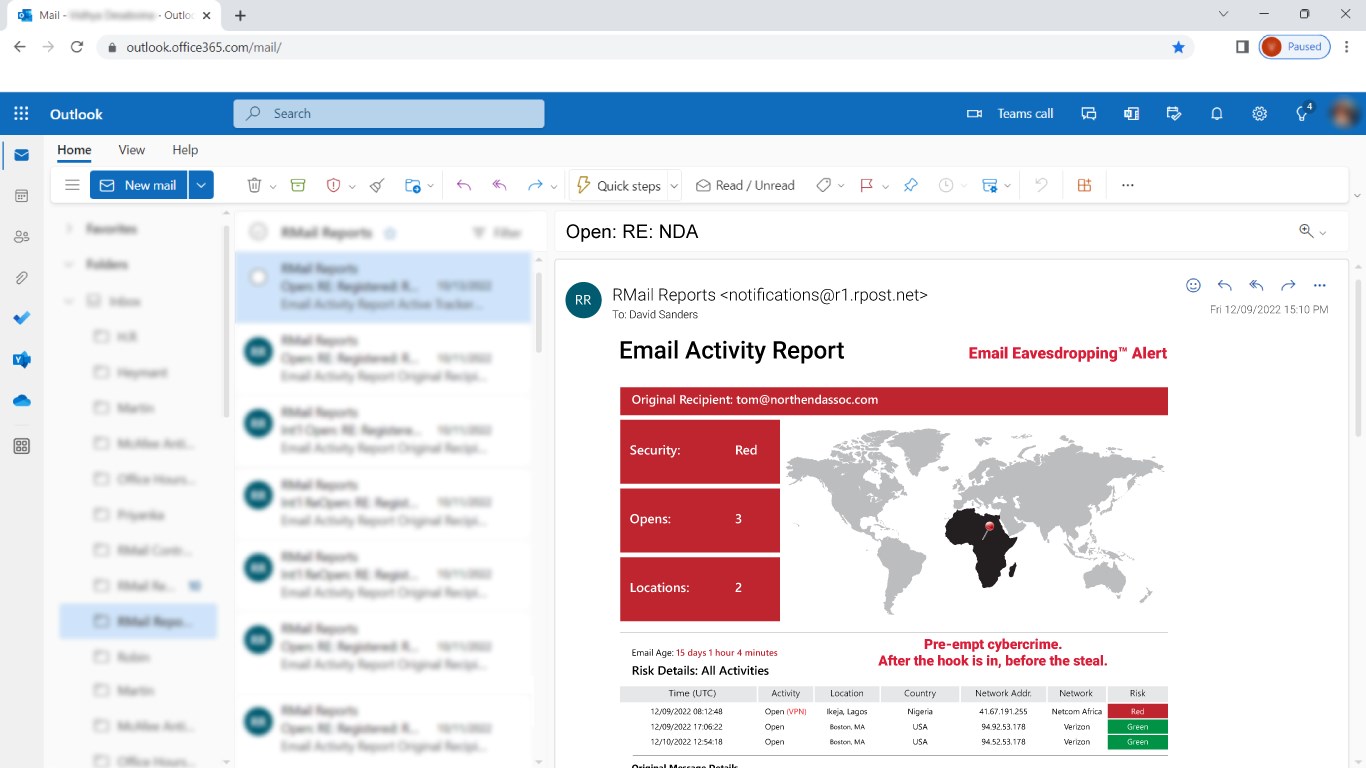Open the Delete options dropdown arrow
The image size is (1366, 768).
point(273,186)
